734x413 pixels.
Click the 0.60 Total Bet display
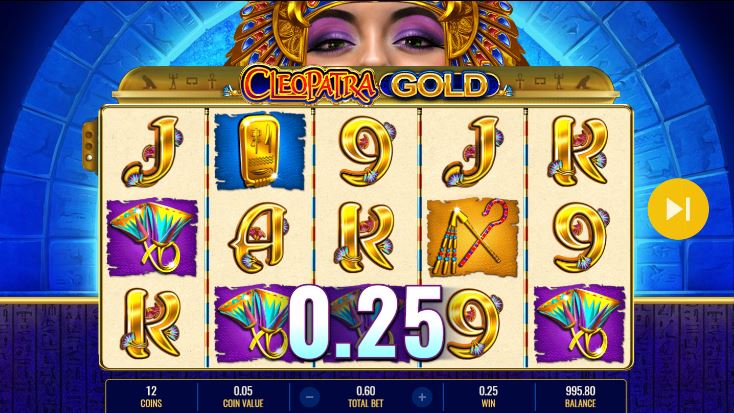(366, 397)
